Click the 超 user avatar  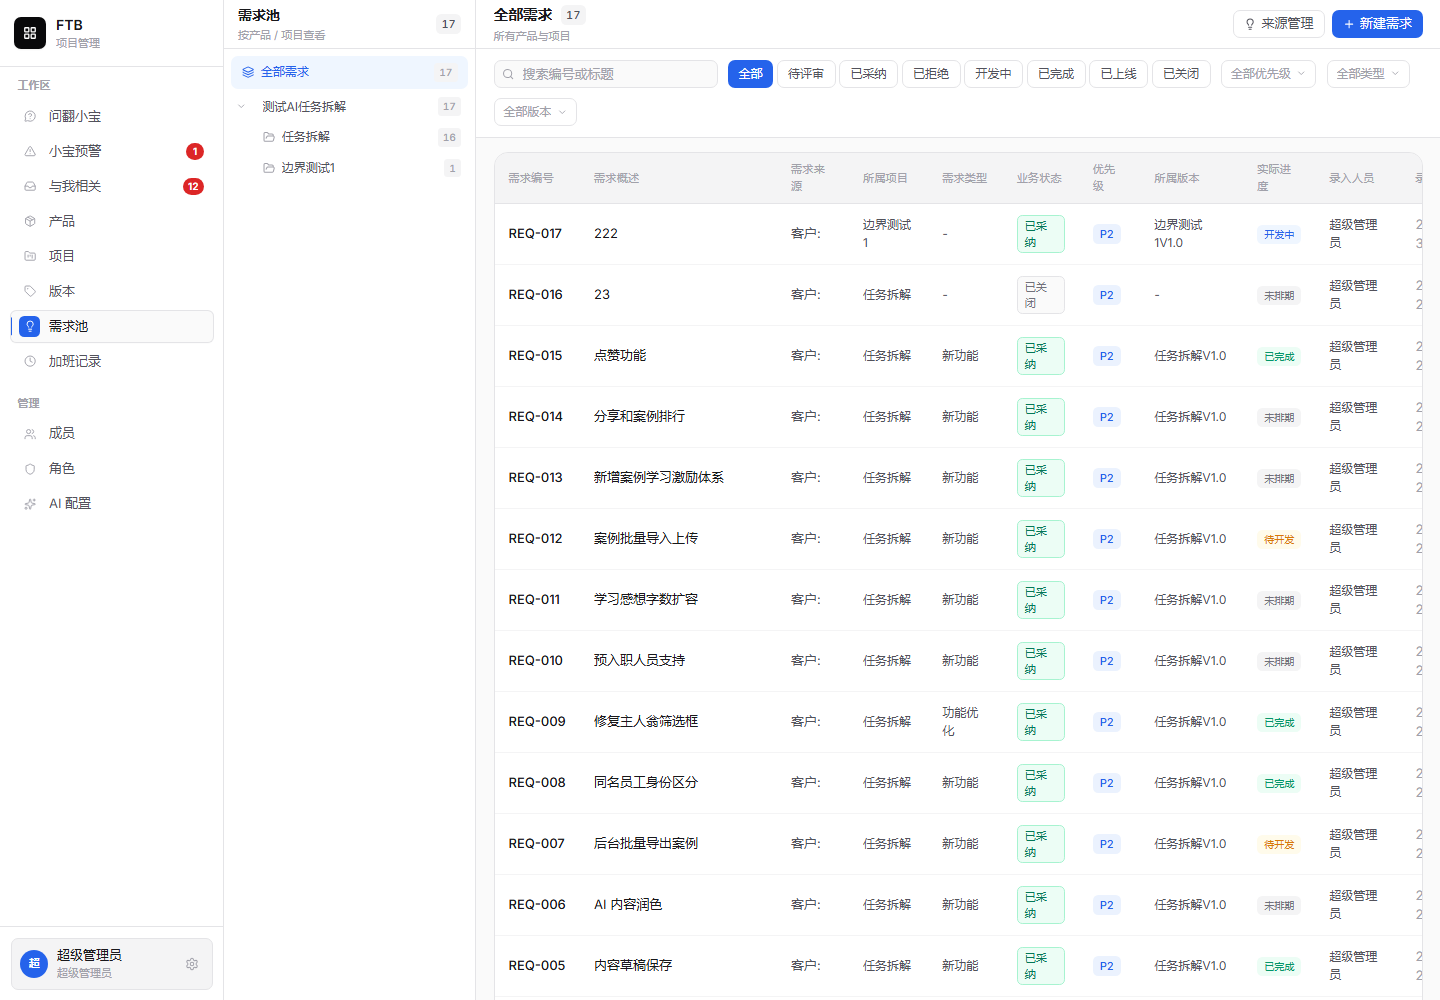(34, 964)
